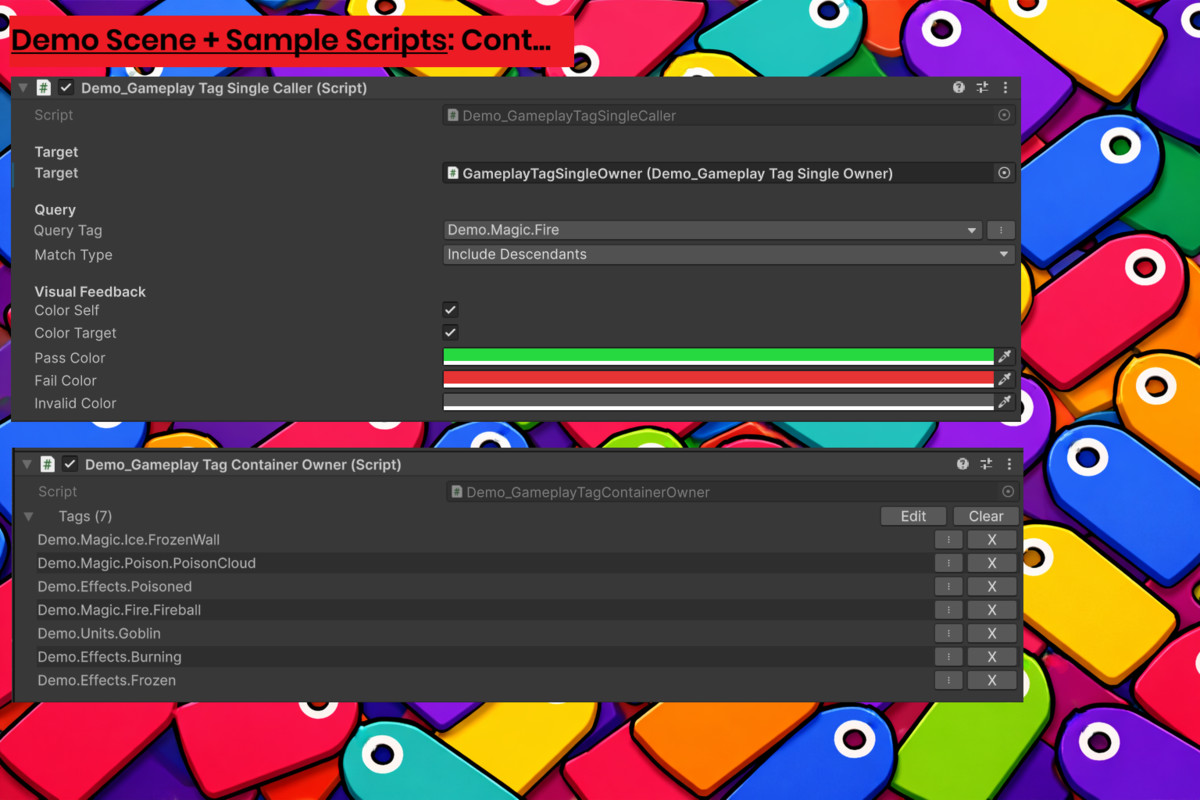Open help for Container Owner script
This screenshot has height=800, width=1200.
[962, 464]
